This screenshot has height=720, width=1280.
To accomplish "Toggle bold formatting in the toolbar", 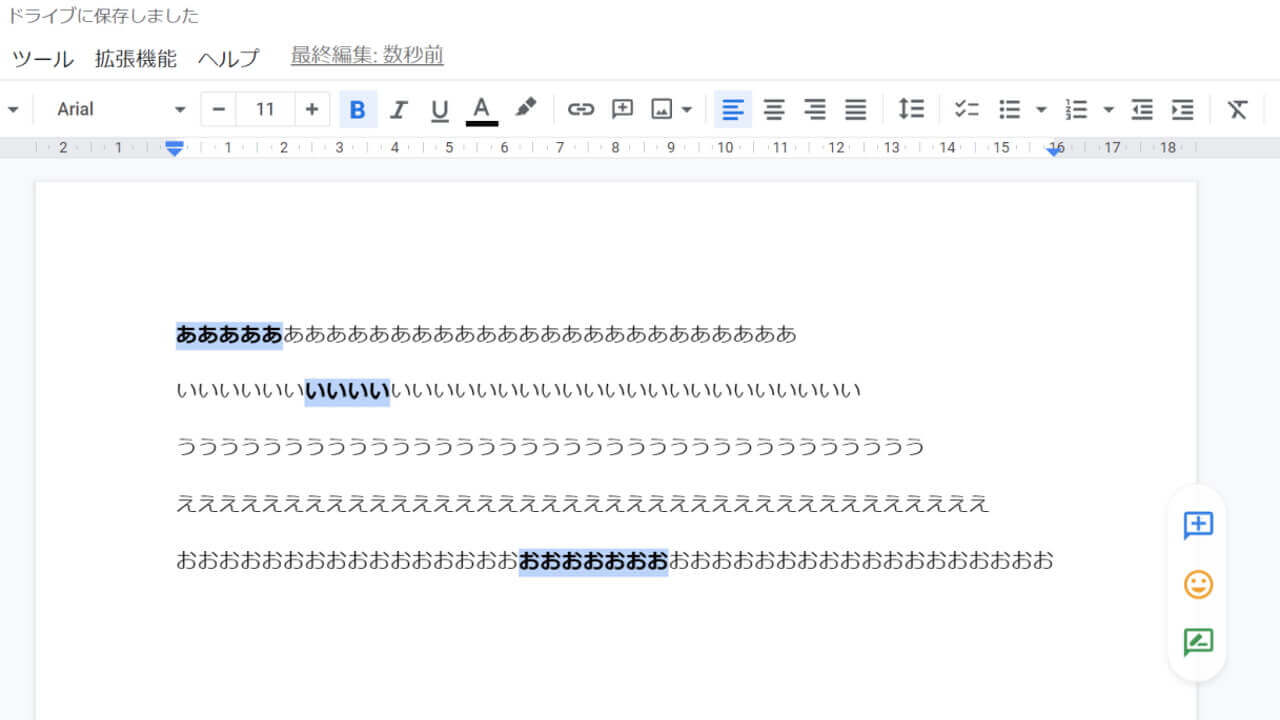I will (x=358, y=109).
